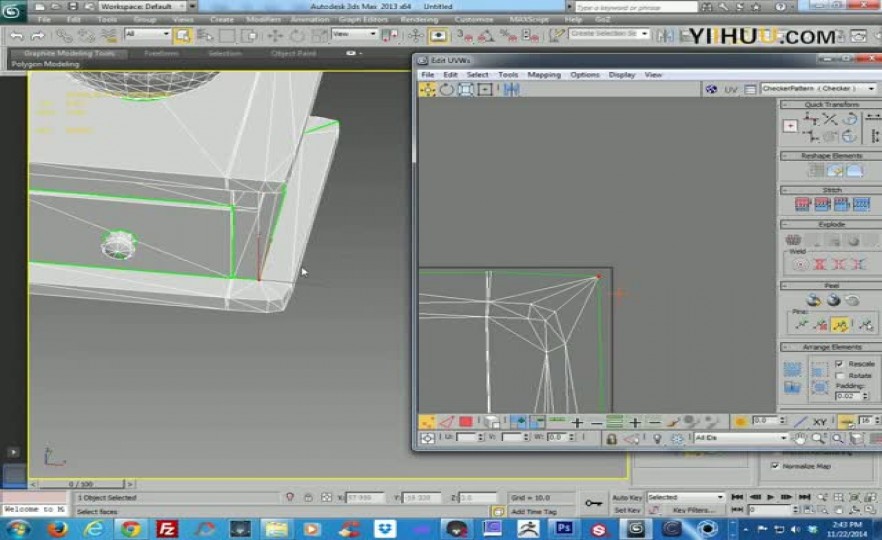Click the Go to Start playback button
The height and width of the screenshot is (540, 882).
click(737, 497)
